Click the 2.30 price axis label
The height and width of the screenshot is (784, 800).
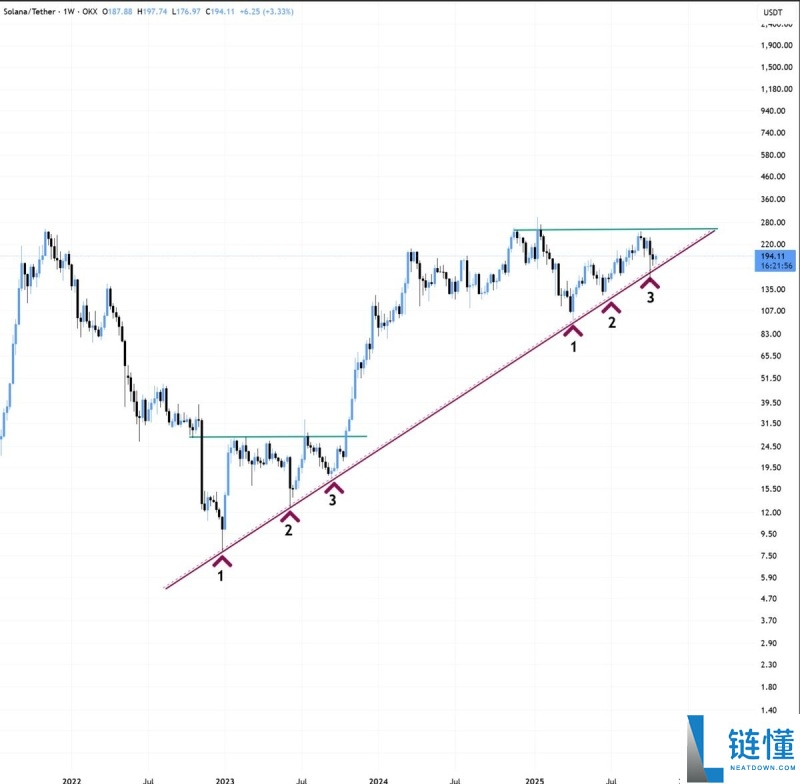(769, 664)
